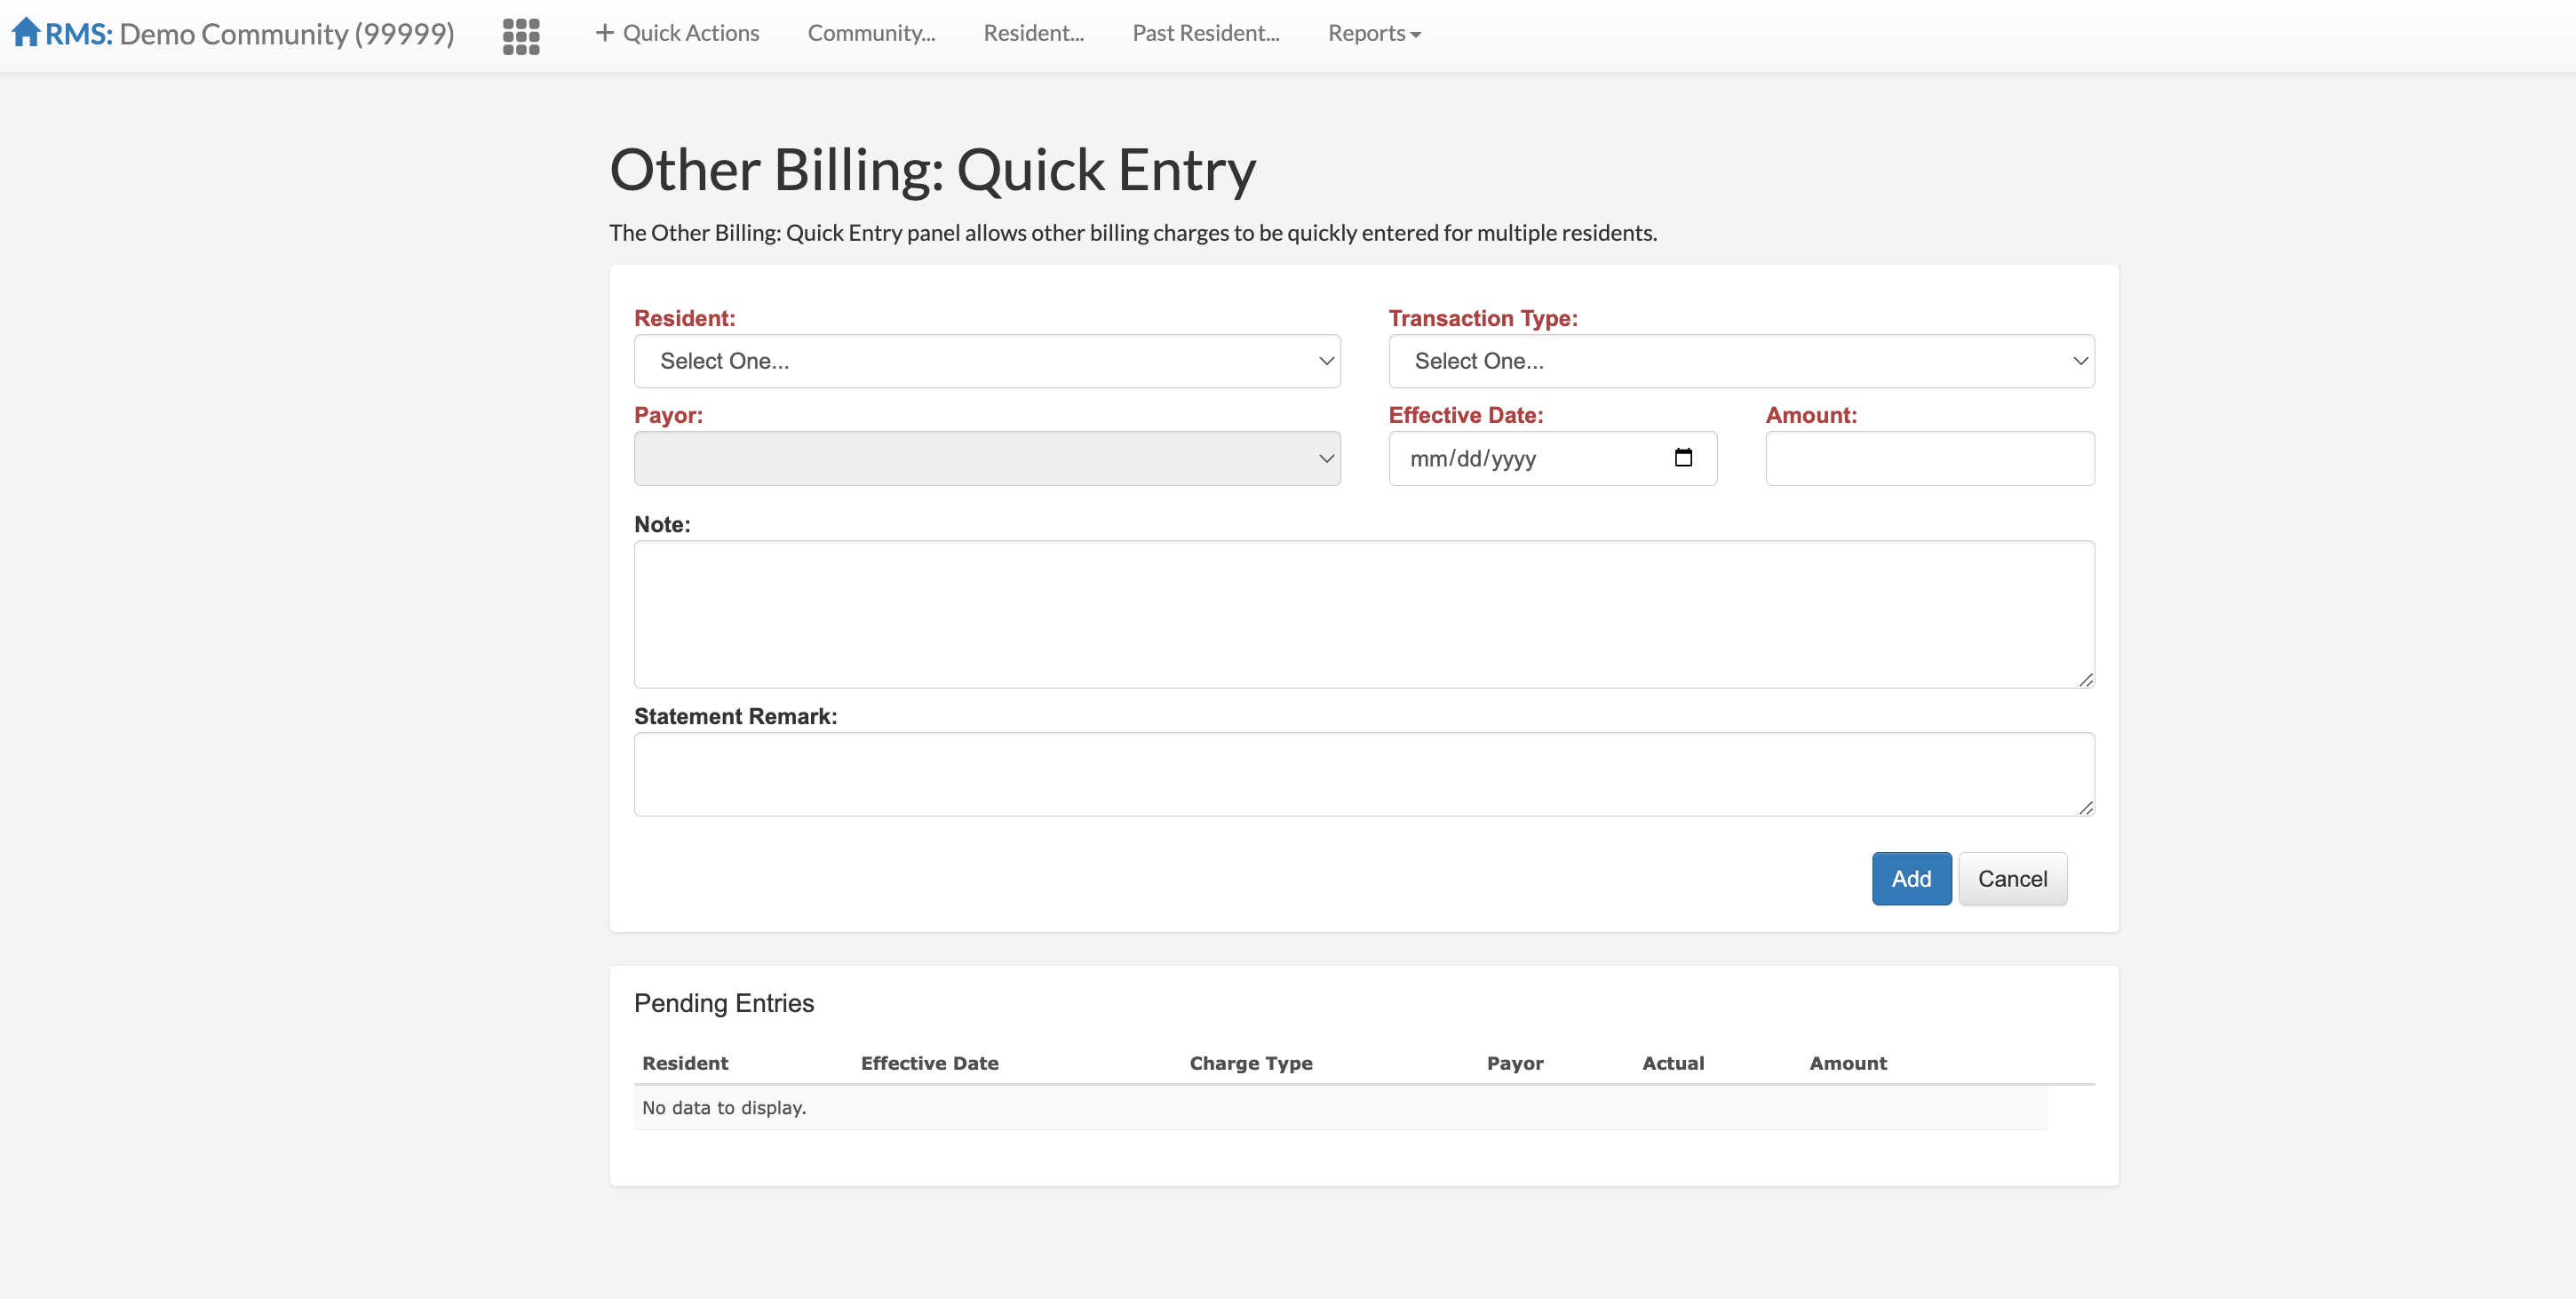This screenshot has width=2576, height=1299.
Task: Click the RMS home house icon
Action: coord(25,32)
